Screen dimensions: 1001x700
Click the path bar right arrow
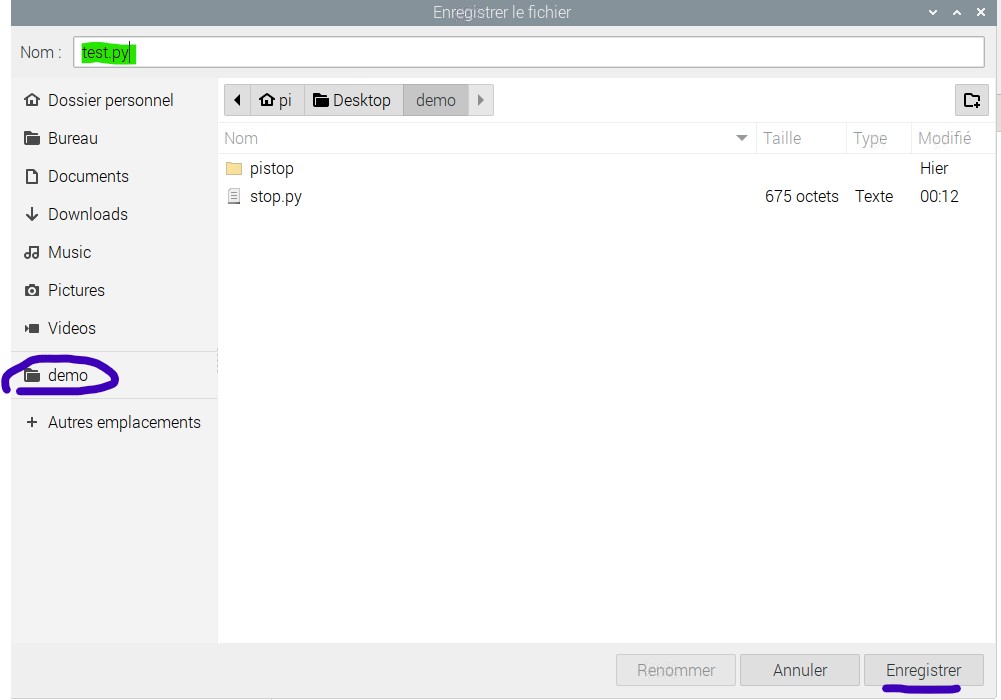tap(481, 100)
